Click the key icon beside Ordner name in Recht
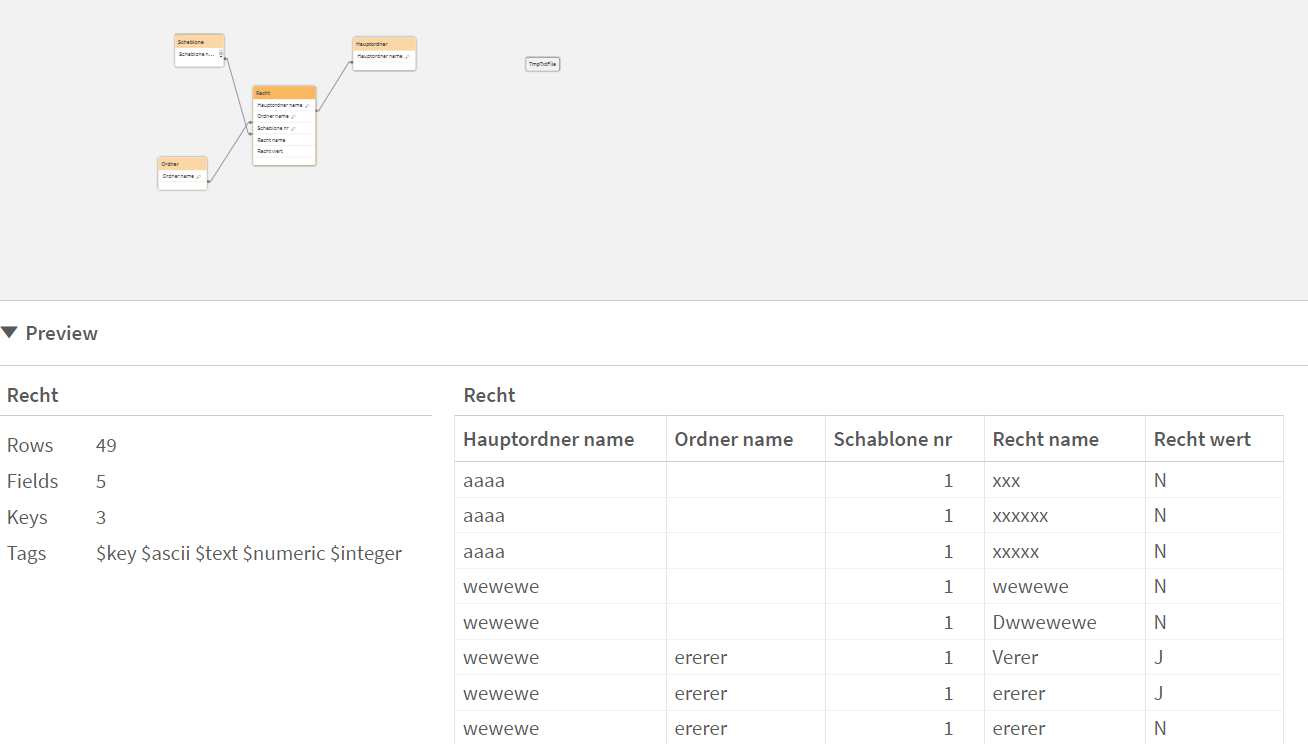 (293, 117)
